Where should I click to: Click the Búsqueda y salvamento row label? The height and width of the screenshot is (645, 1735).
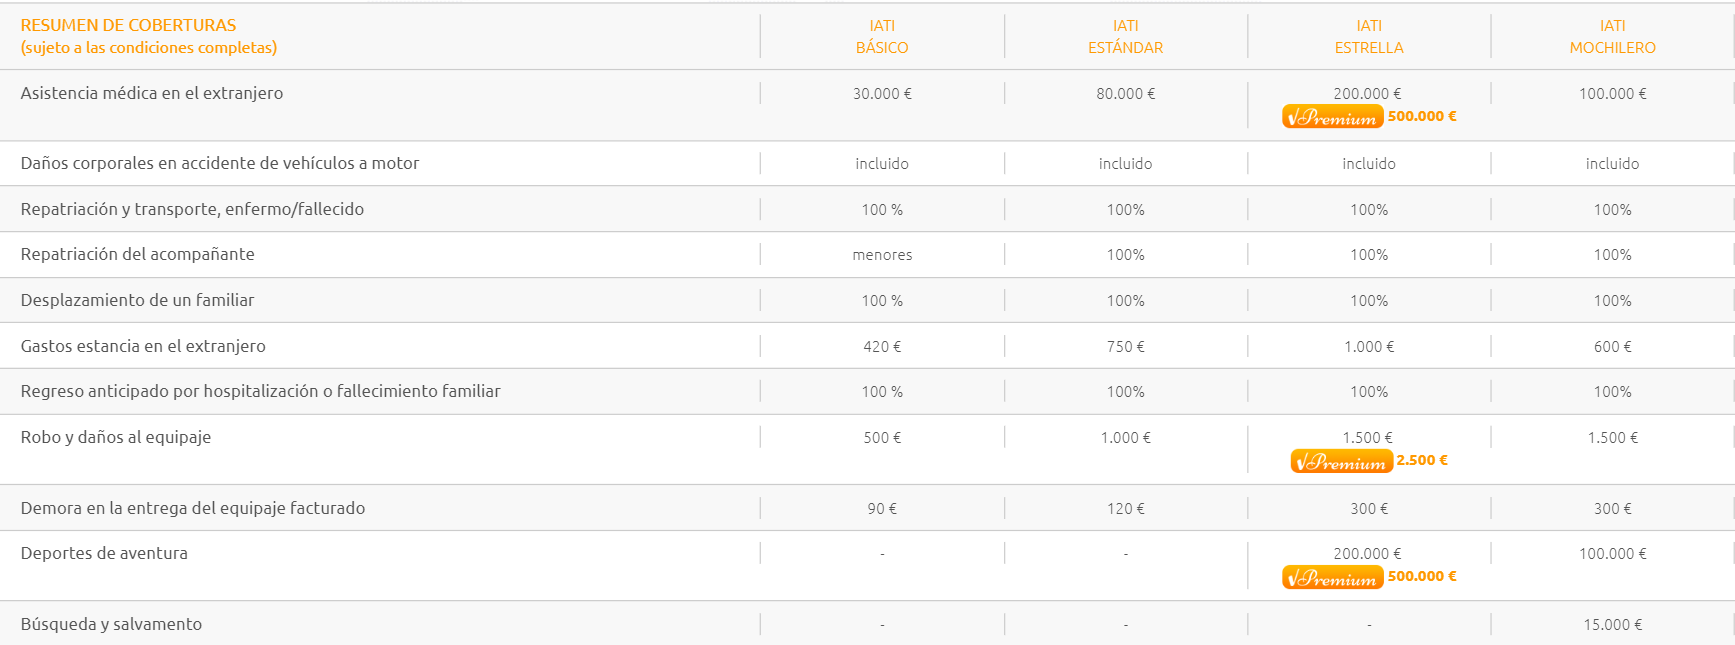pos(111,624)
